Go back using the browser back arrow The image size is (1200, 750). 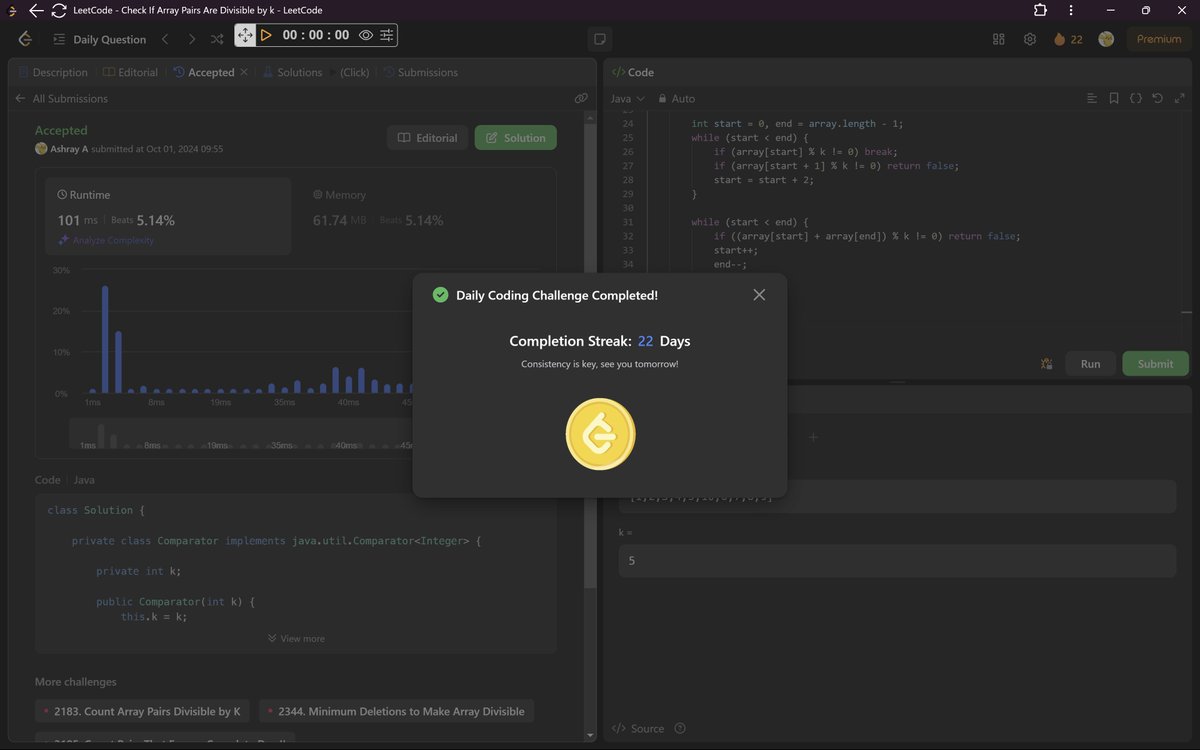click(35, 10)
